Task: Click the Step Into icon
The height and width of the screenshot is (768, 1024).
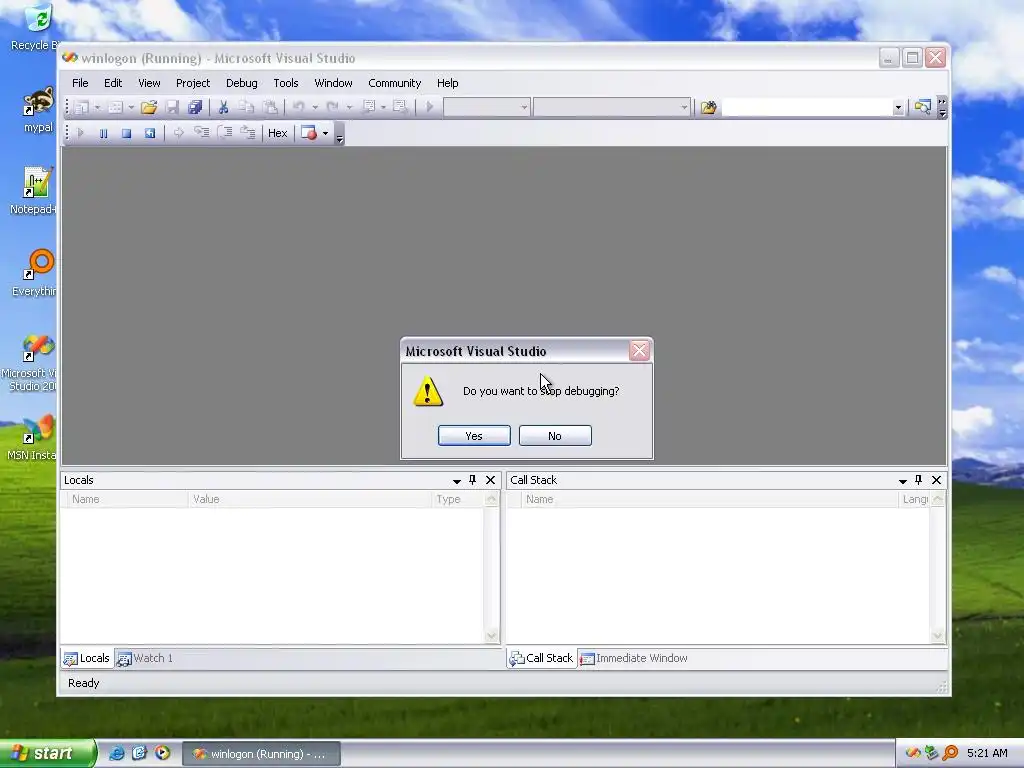Action: [202, 133]
